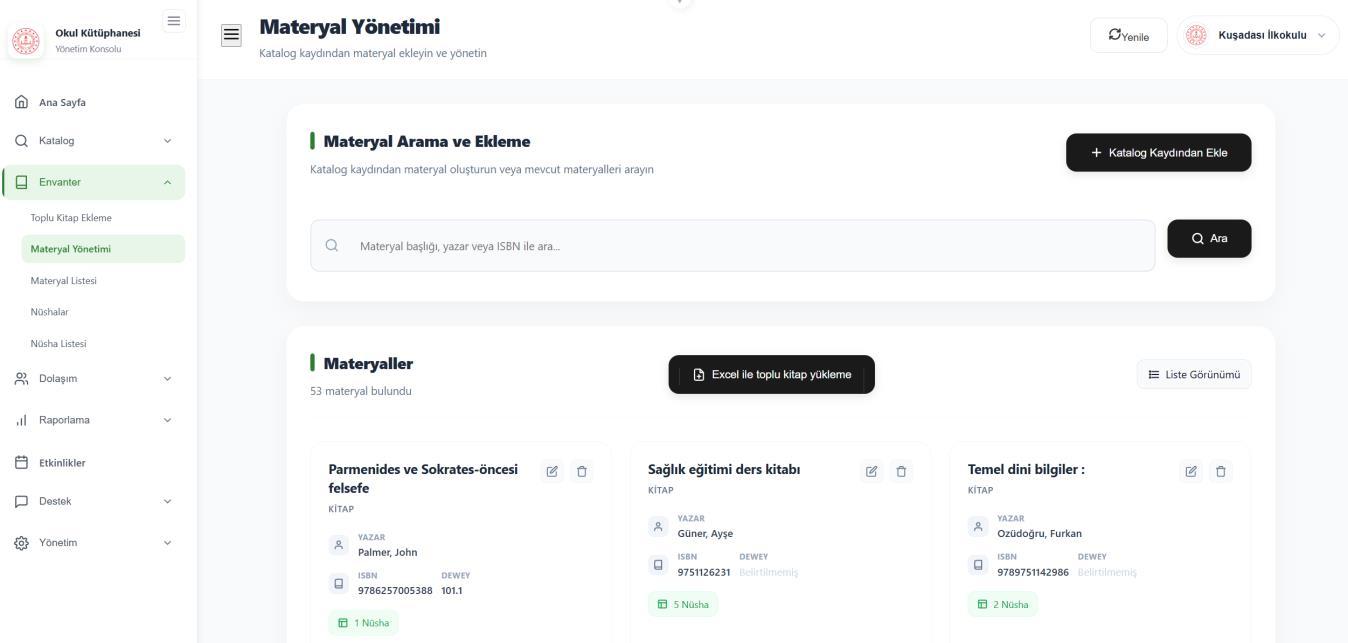
Task: Open the Kuşadası İlkokulu school dropdown
Action: tap(1258, 35)
